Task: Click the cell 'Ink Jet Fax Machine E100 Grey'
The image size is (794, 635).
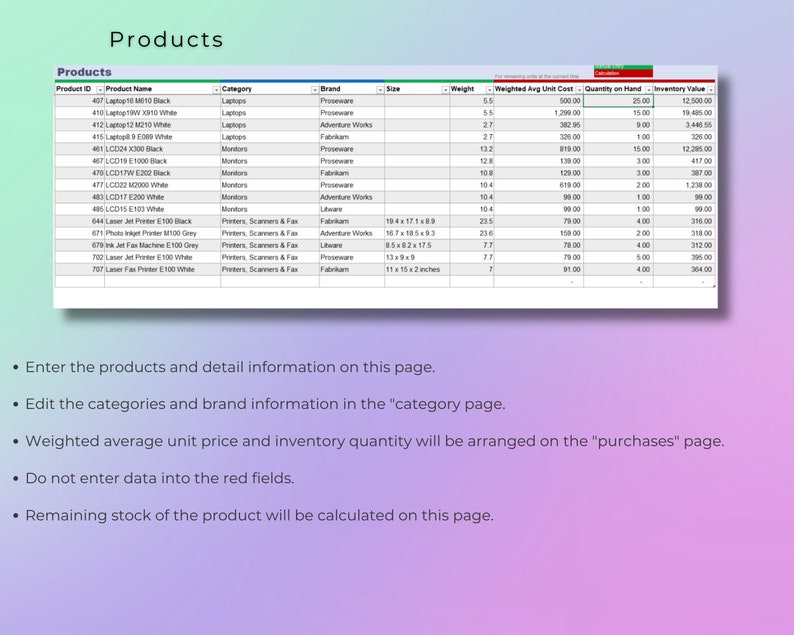Action: (162, 245)
